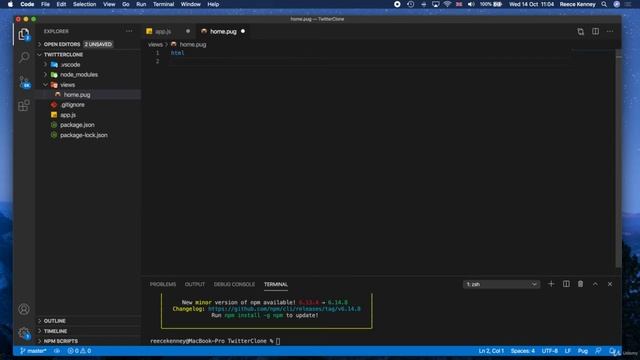
Task: Change end of line sequence LF
Action: point(567,351)
